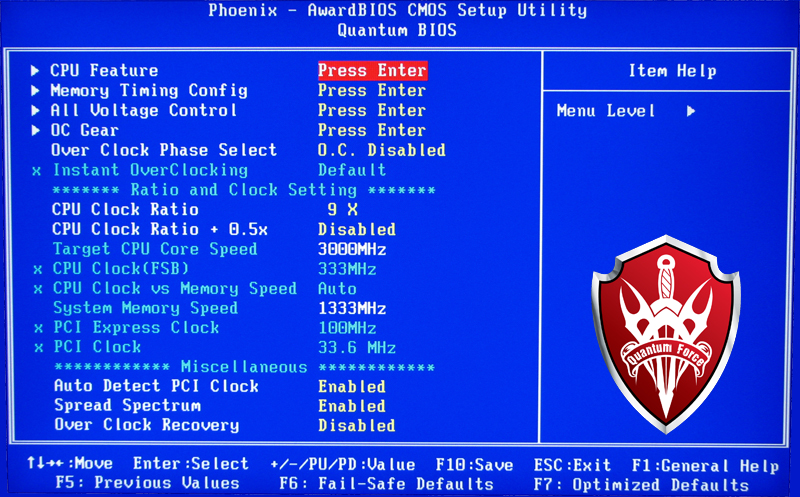Click the F1:General Help key hint
Image resolution: width=800 pixels, height=497 pixels.
click(706, 466)
